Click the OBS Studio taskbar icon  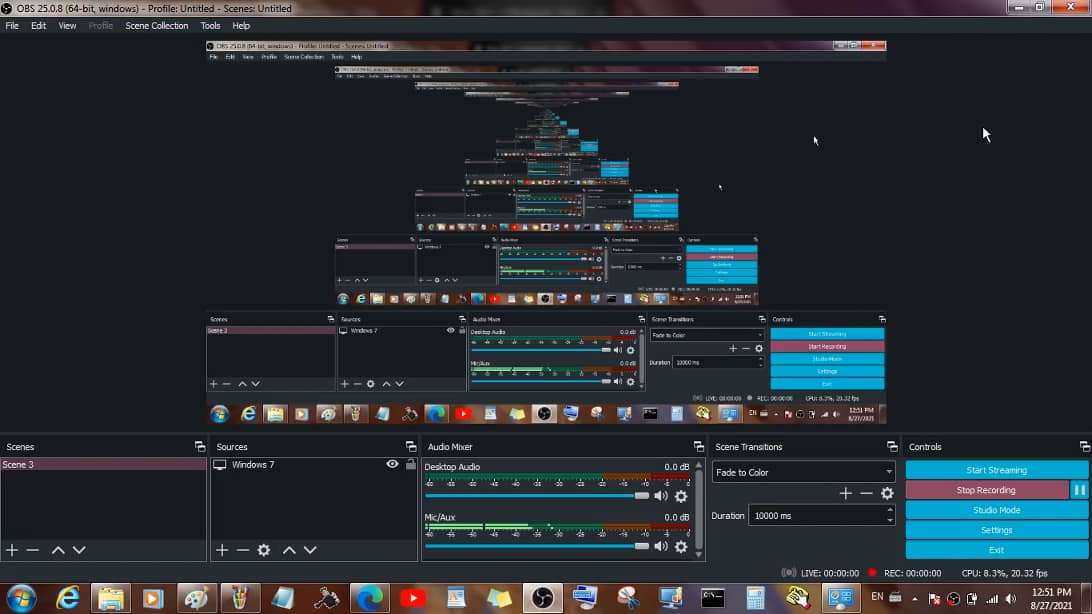(x=543, y=598)
